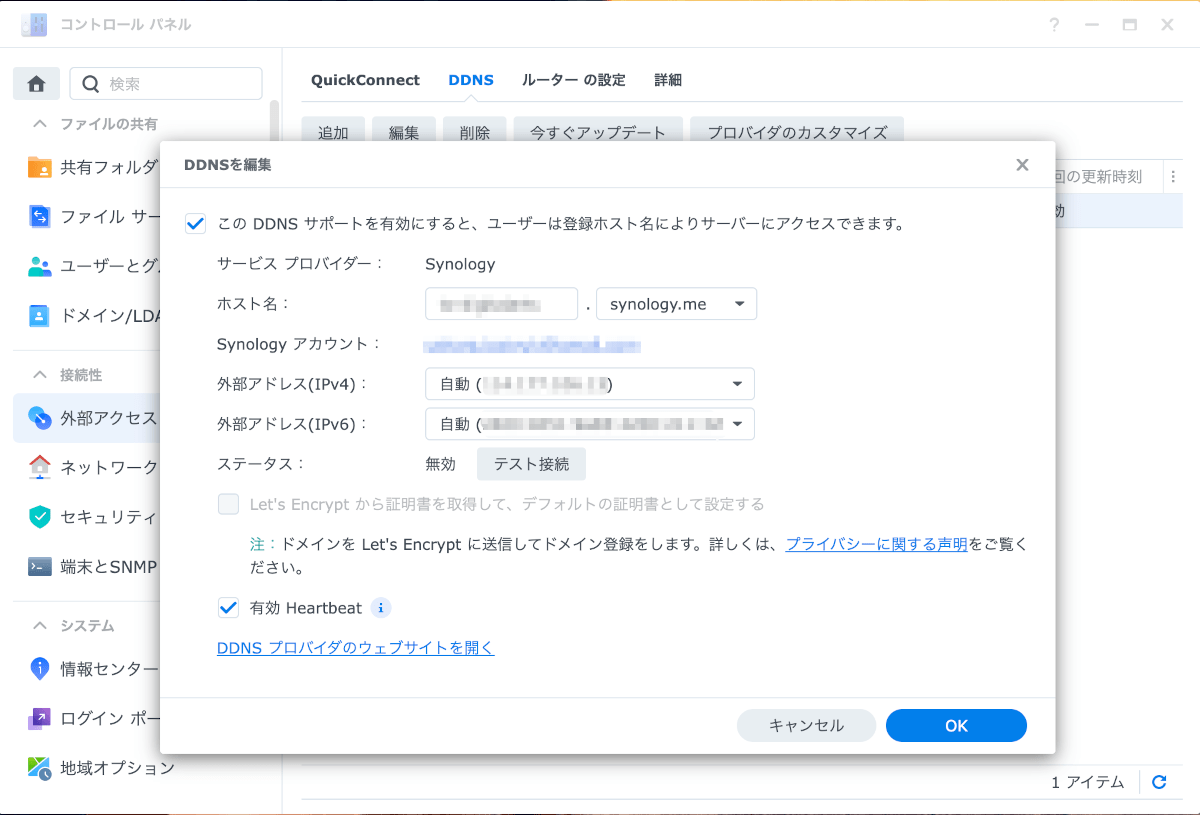
Task: Open the プライバシーに関する声明 link
Action: [876, 544]
